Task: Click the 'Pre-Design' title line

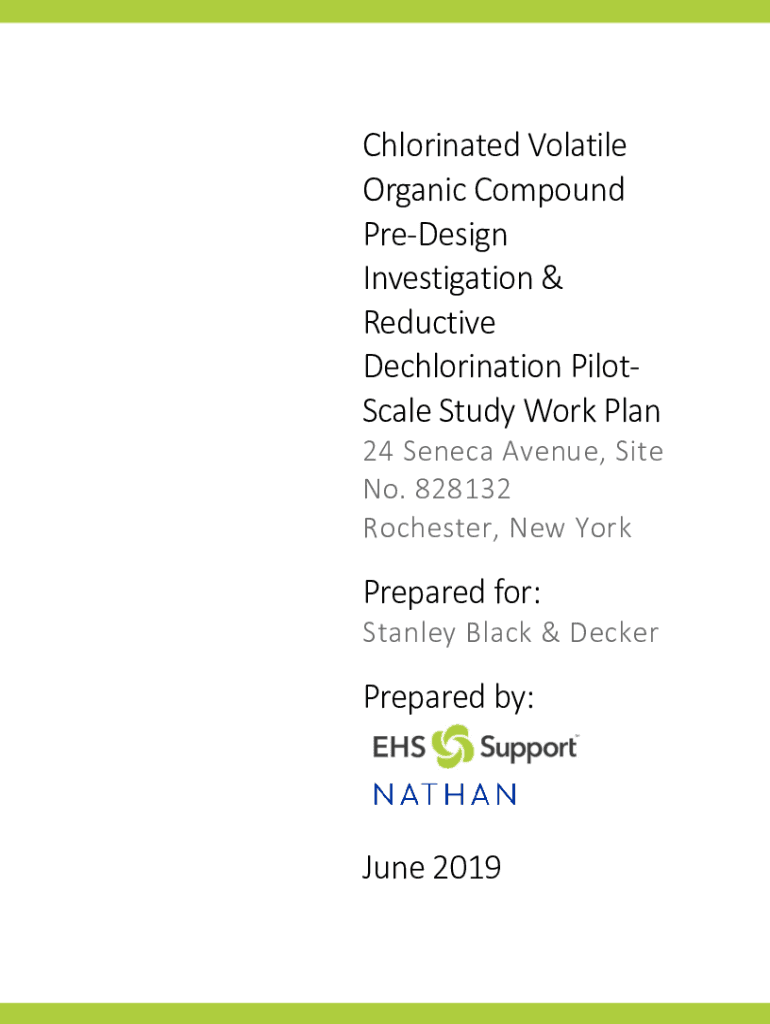Action: pos(435,235)
